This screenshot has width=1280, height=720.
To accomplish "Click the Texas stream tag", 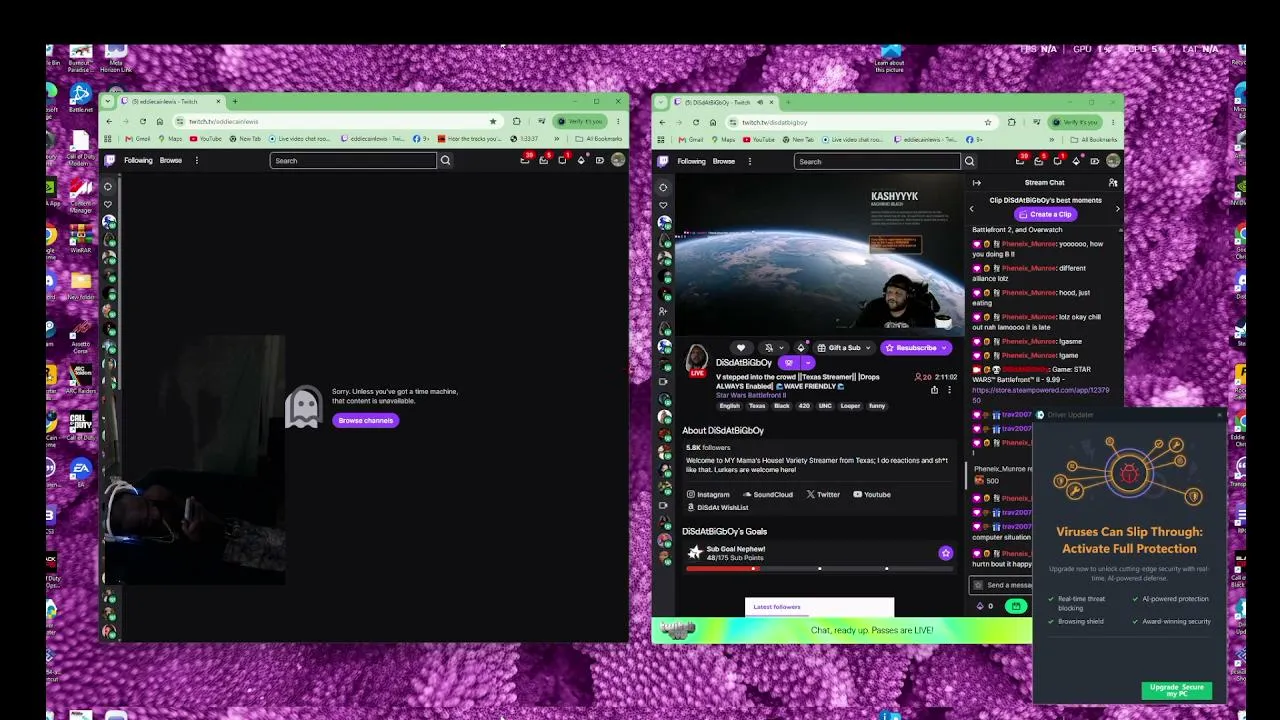I will click(757, 406).
